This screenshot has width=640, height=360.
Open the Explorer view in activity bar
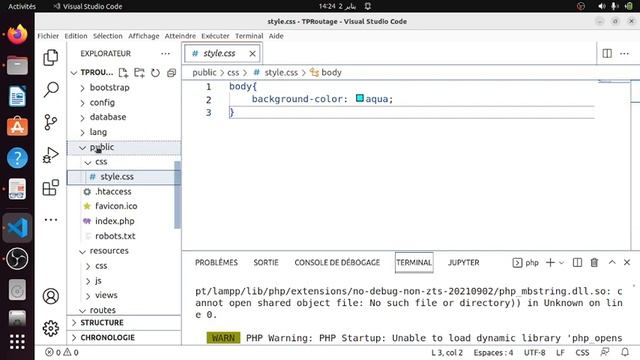(x=51, y=58)
